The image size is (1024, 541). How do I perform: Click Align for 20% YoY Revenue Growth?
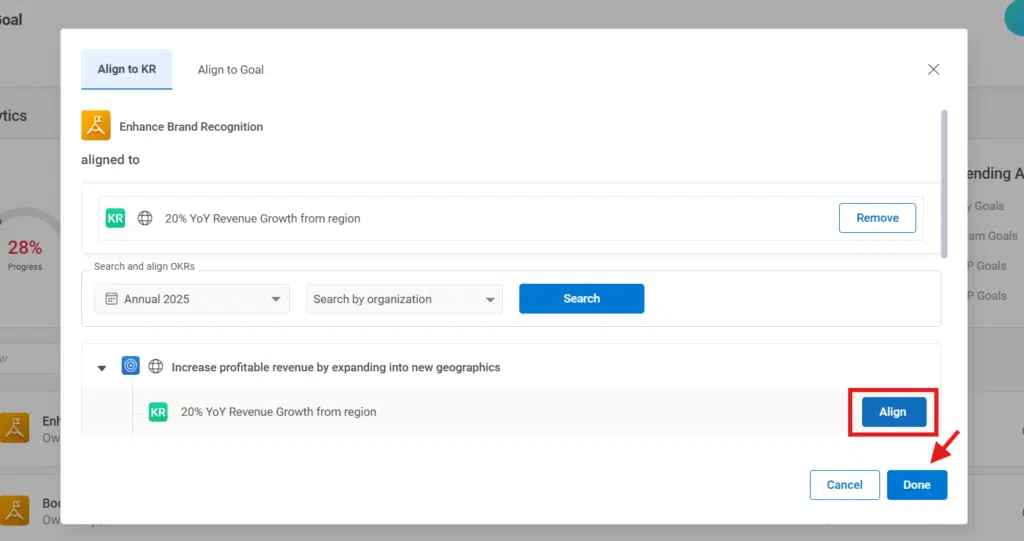click(892, 412)
